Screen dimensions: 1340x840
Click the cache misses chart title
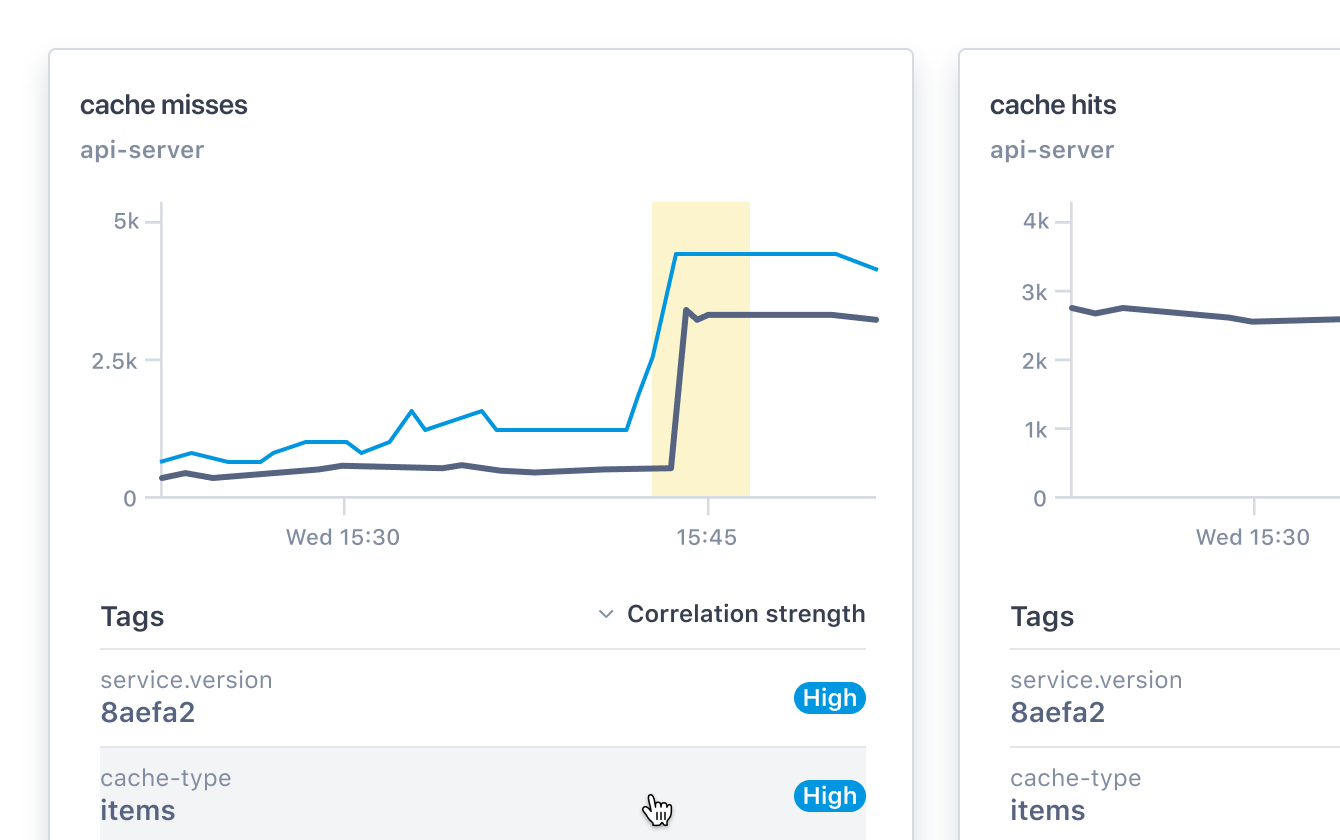[164, 105]
